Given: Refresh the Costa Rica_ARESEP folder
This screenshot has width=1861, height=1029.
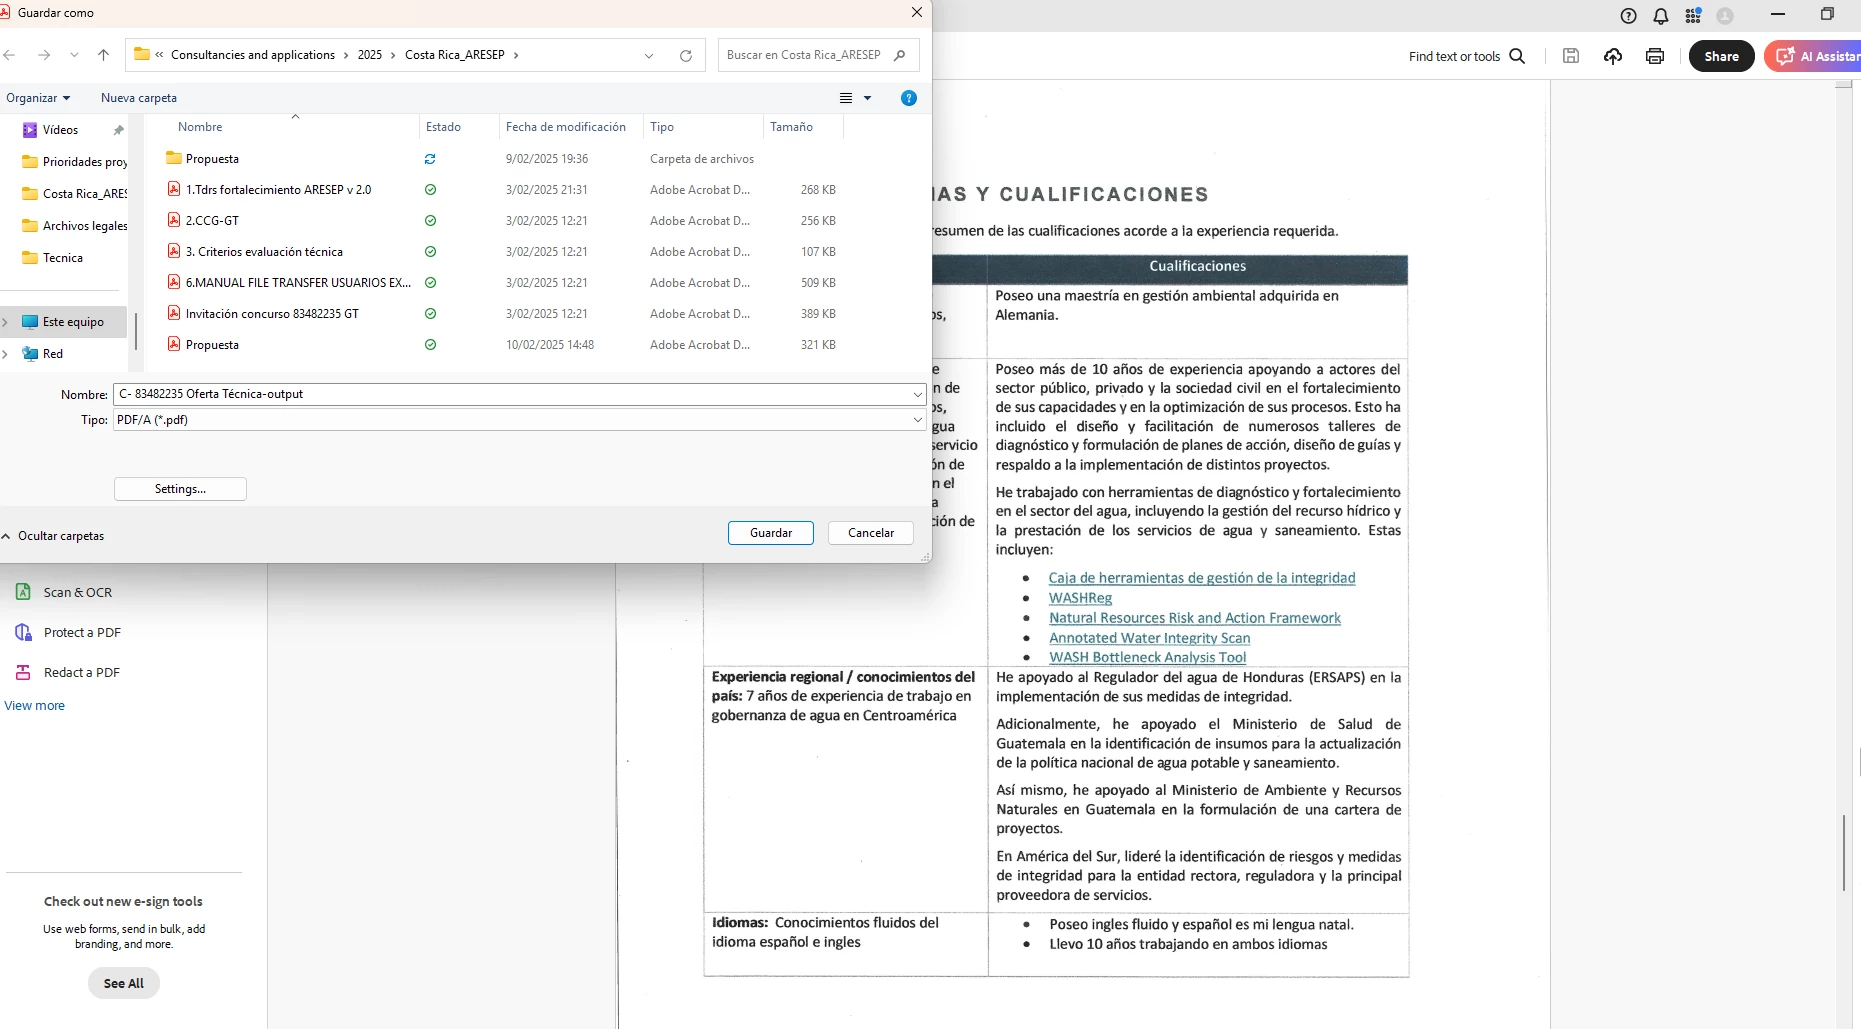Looking at the screenshot, I should [686, 56].
